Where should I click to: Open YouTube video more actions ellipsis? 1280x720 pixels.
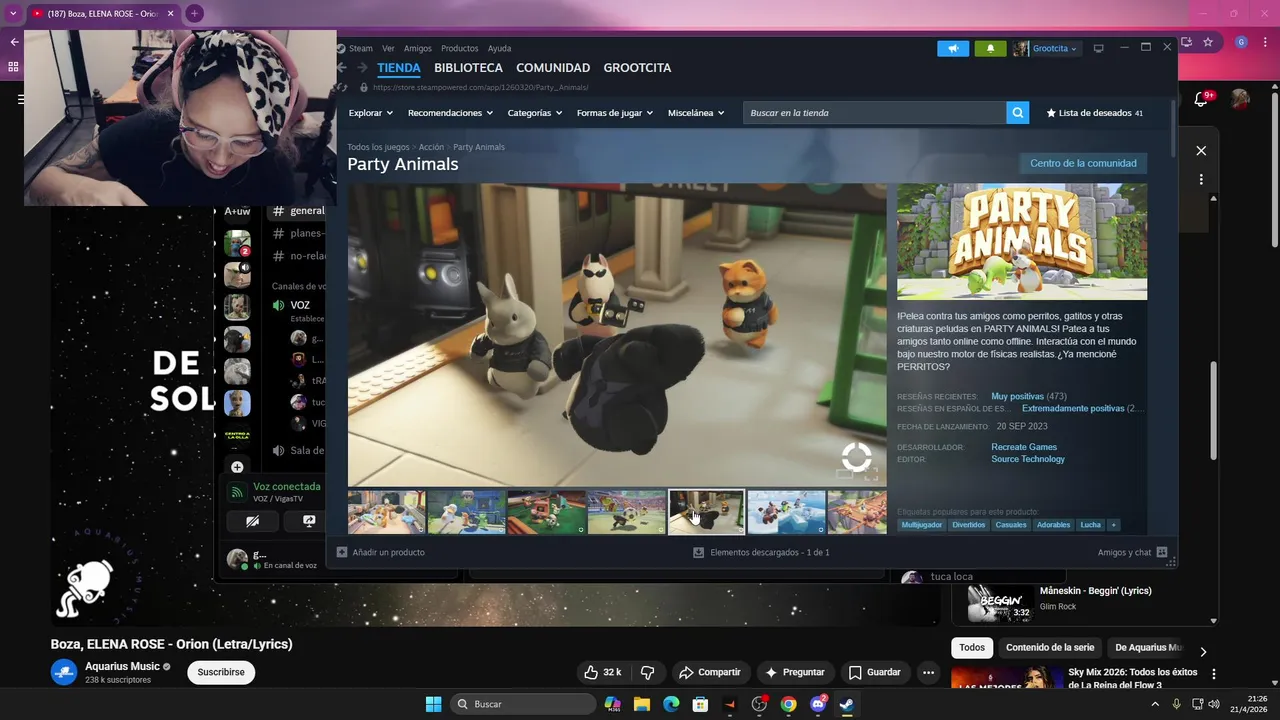[929, 672]
